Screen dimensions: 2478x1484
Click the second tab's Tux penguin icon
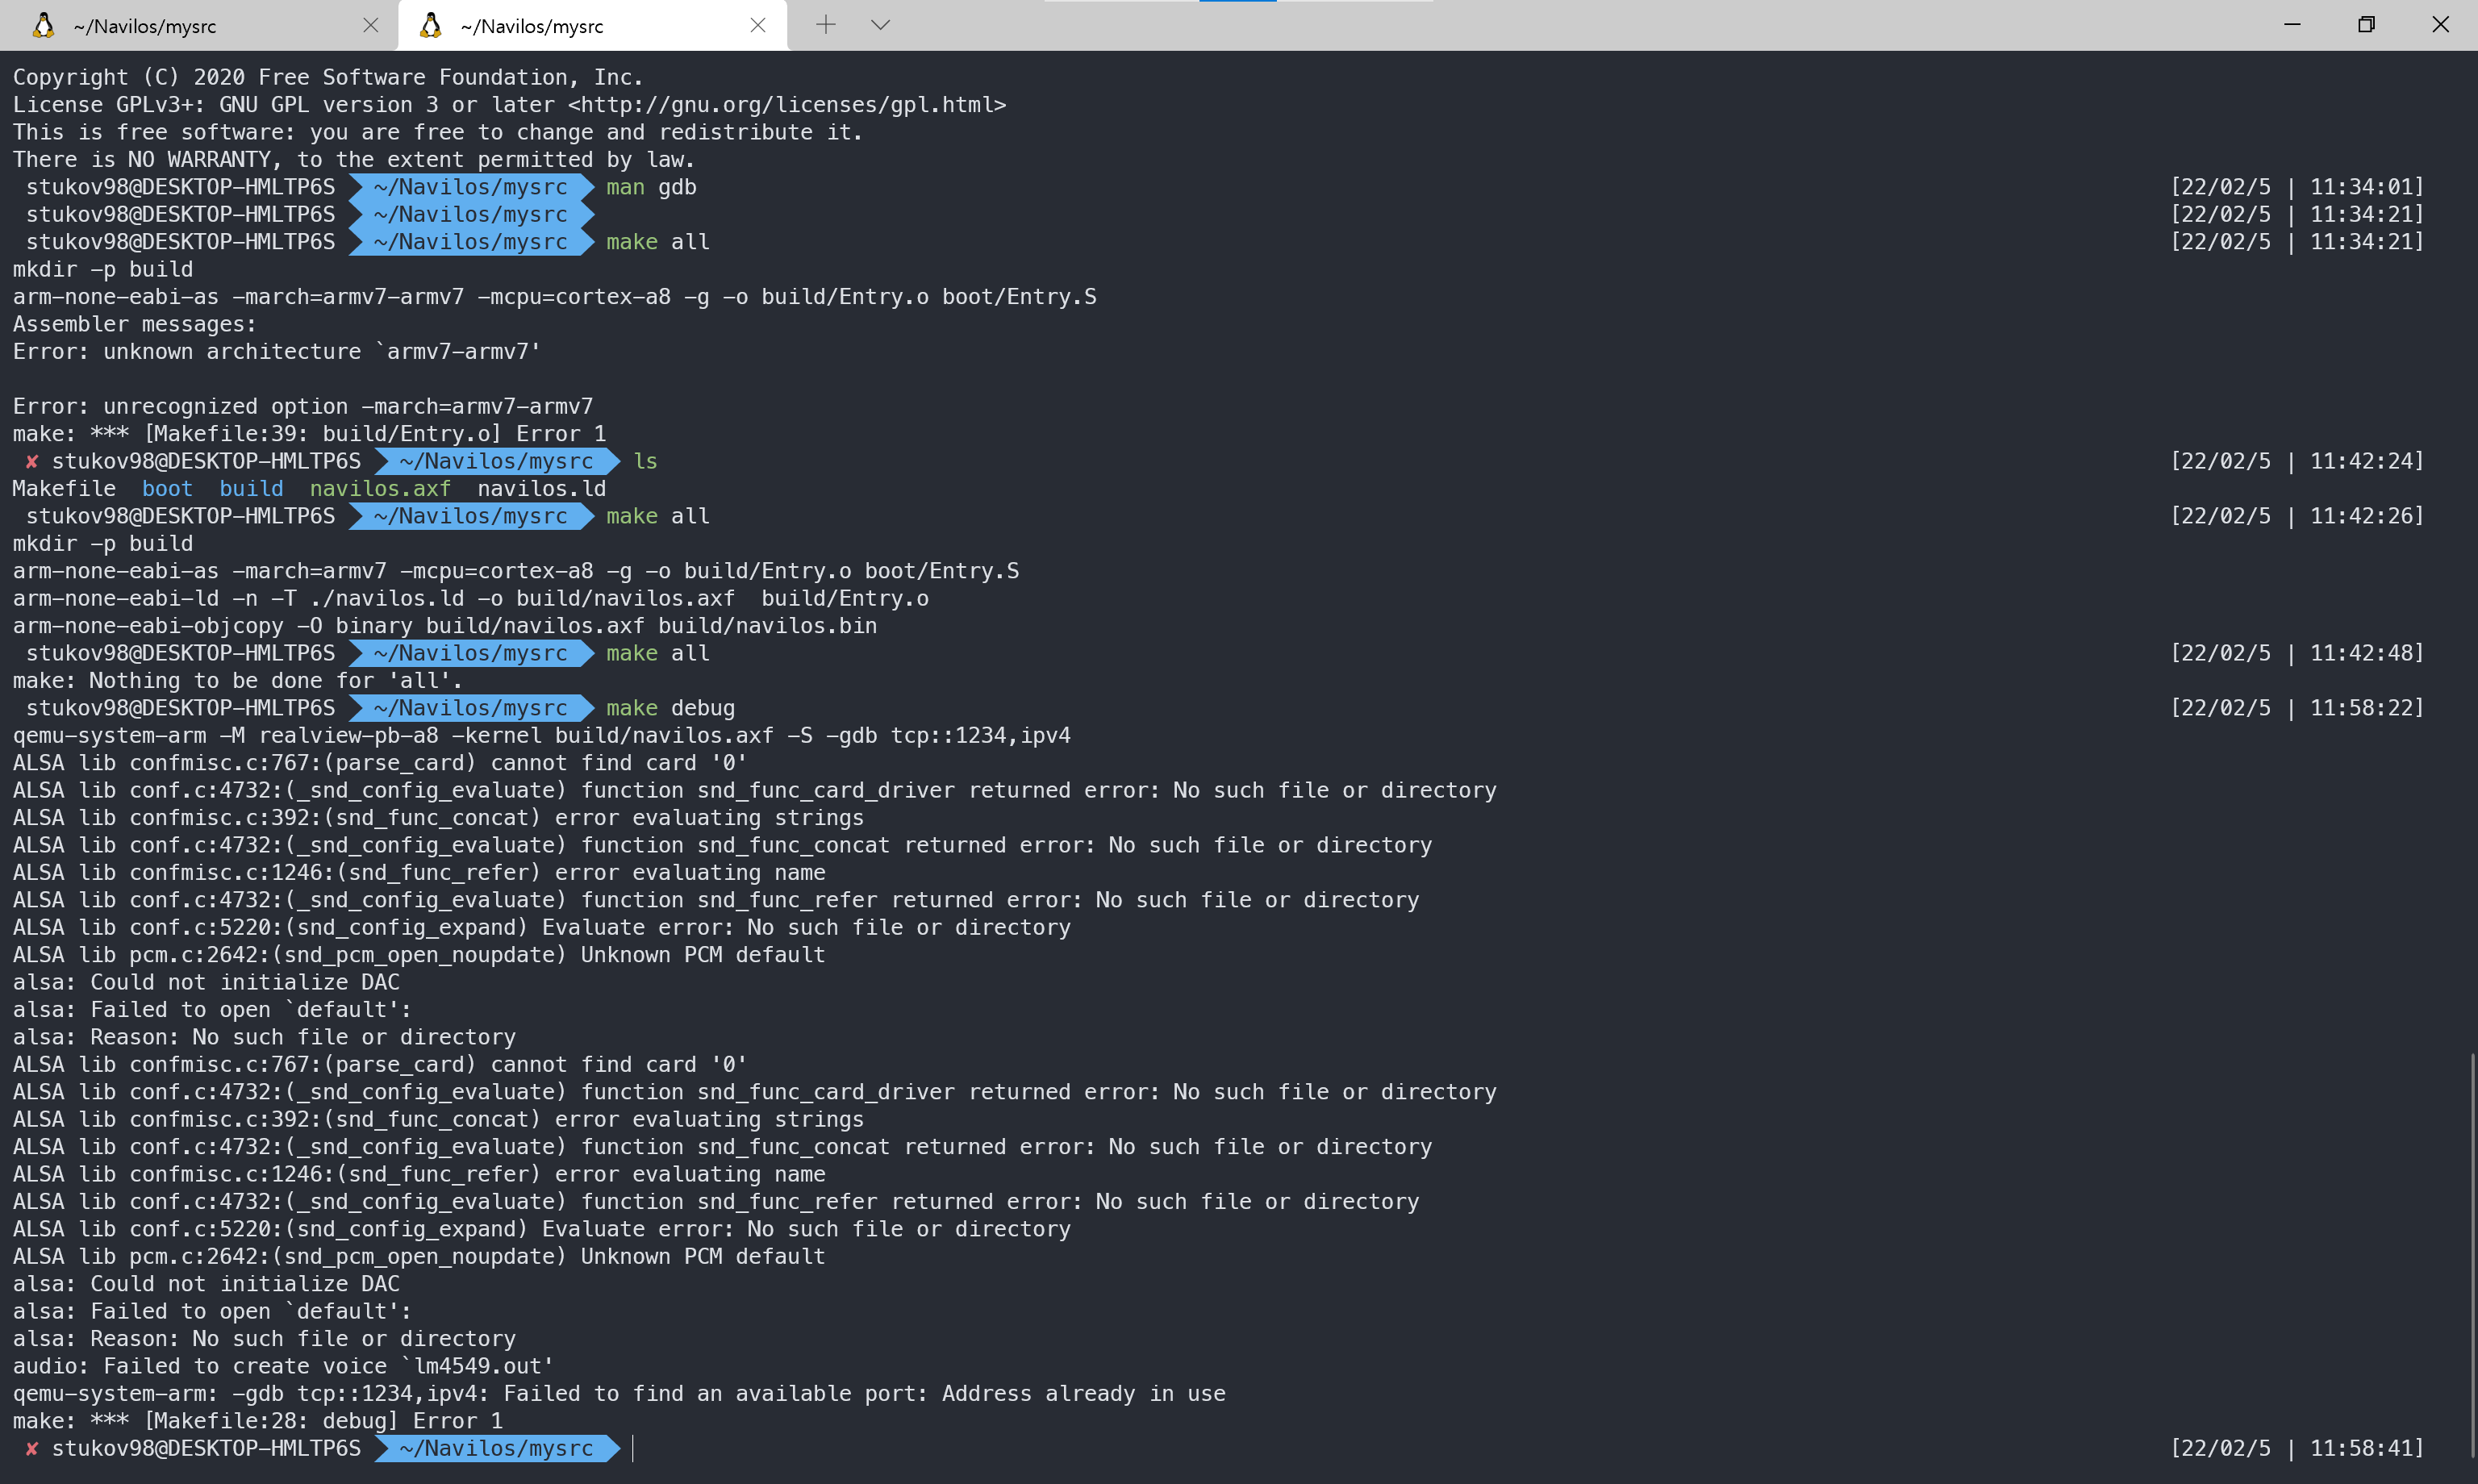point(430,26)
